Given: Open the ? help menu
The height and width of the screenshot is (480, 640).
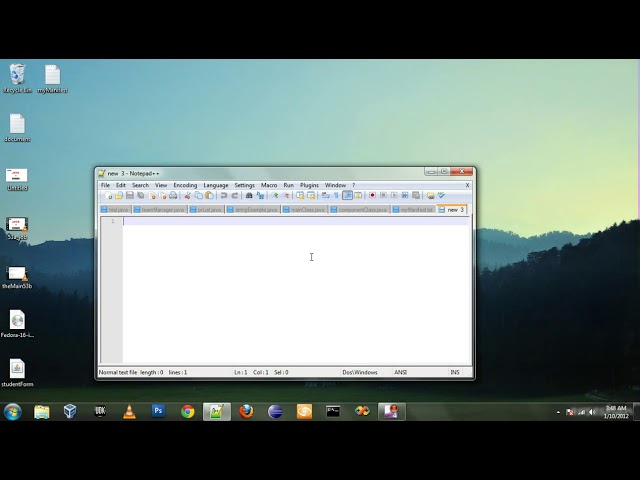Looking at the screenshot, I should 353,185.
